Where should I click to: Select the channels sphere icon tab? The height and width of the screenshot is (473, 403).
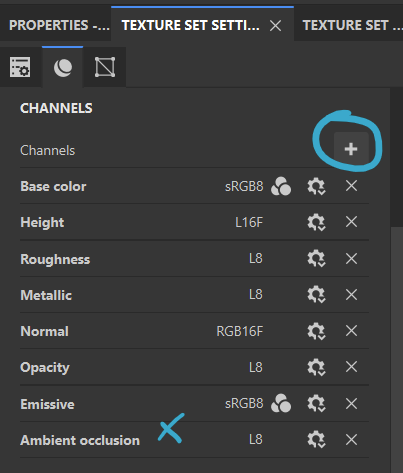[62, 67]
